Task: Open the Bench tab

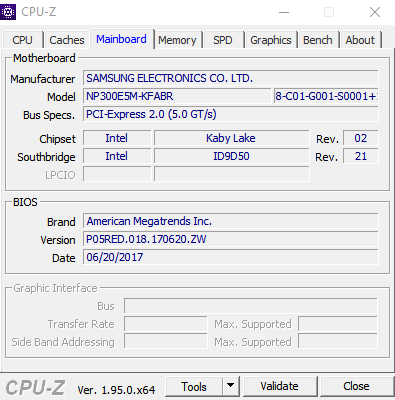Action: 318,40
